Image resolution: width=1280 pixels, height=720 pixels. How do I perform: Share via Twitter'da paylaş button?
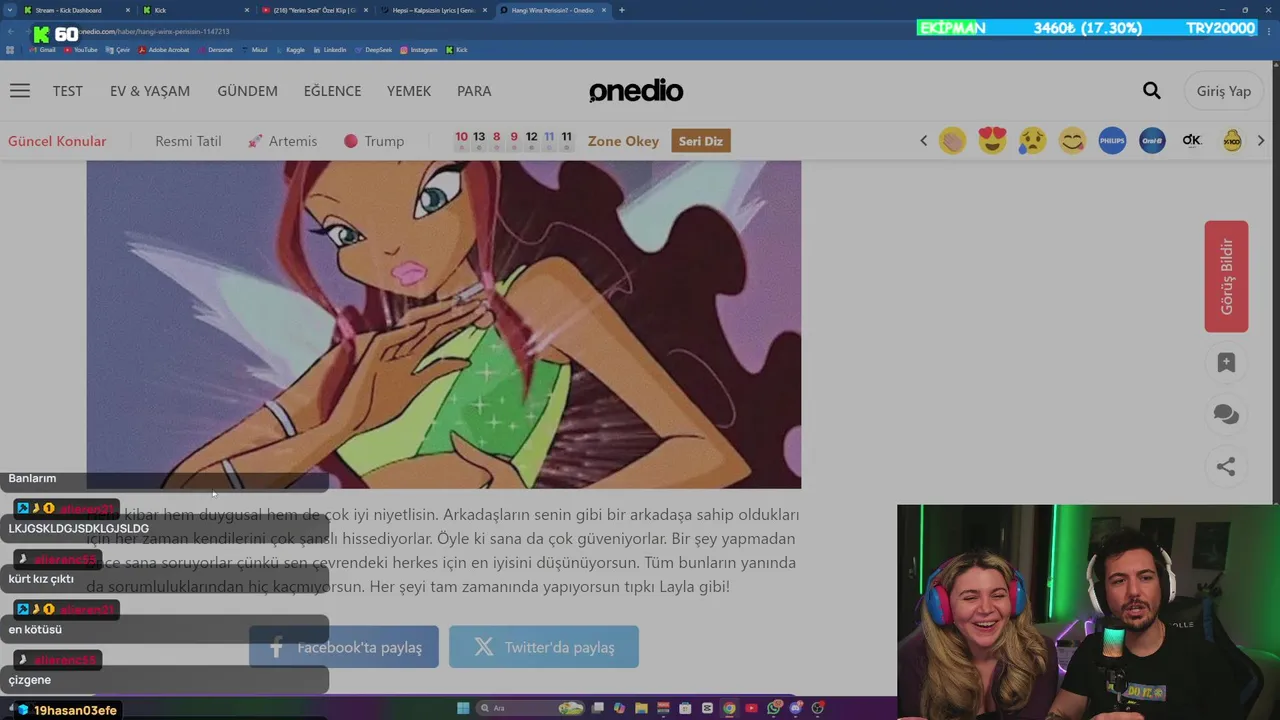pos(544,647)
